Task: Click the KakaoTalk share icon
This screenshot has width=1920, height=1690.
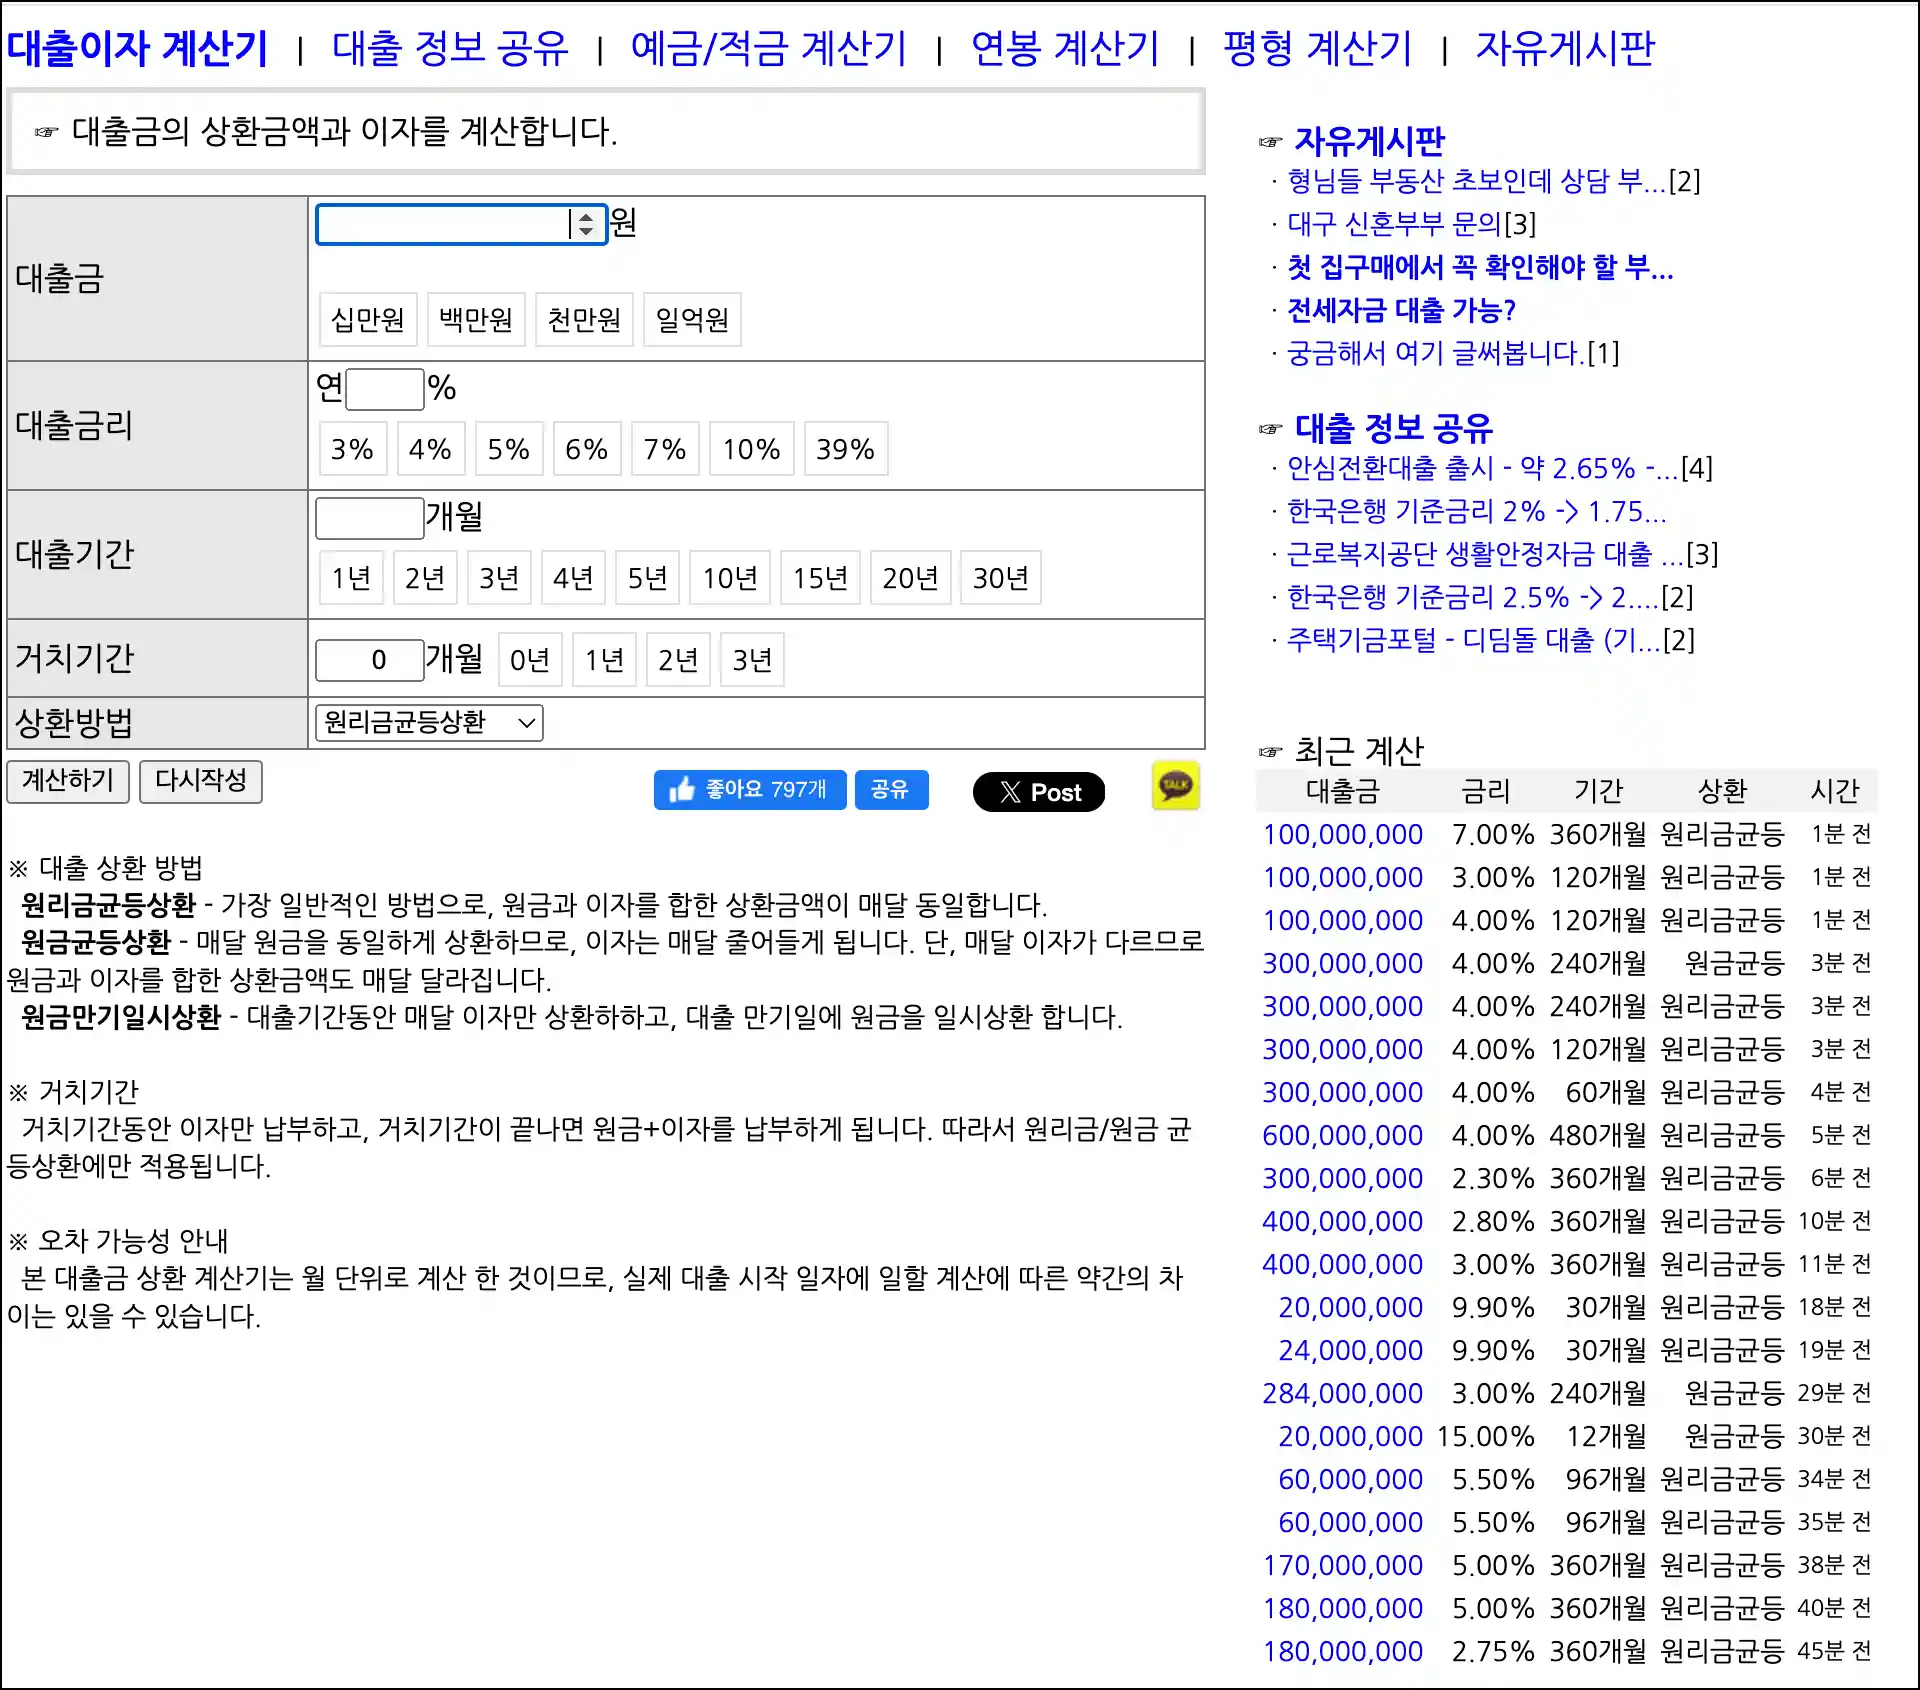Action: tap(1175, 786)
